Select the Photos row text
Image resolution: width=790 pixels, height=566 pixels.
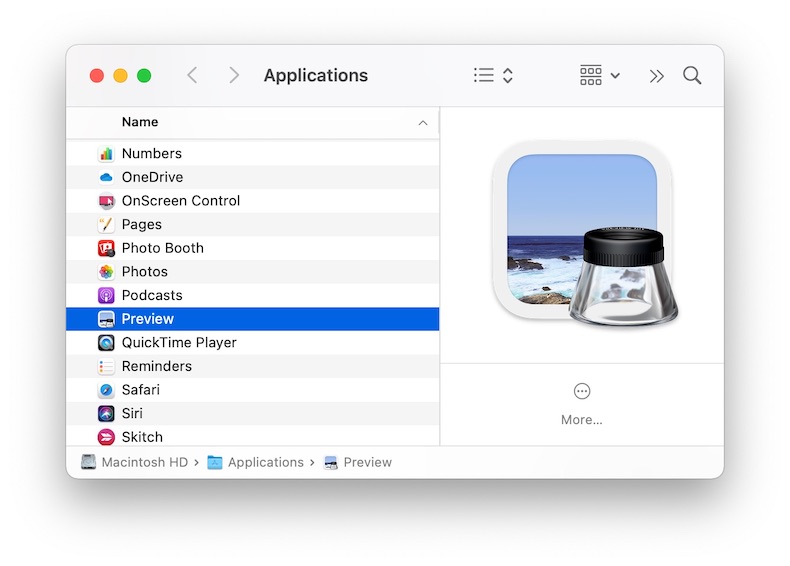tap(145, 272)
